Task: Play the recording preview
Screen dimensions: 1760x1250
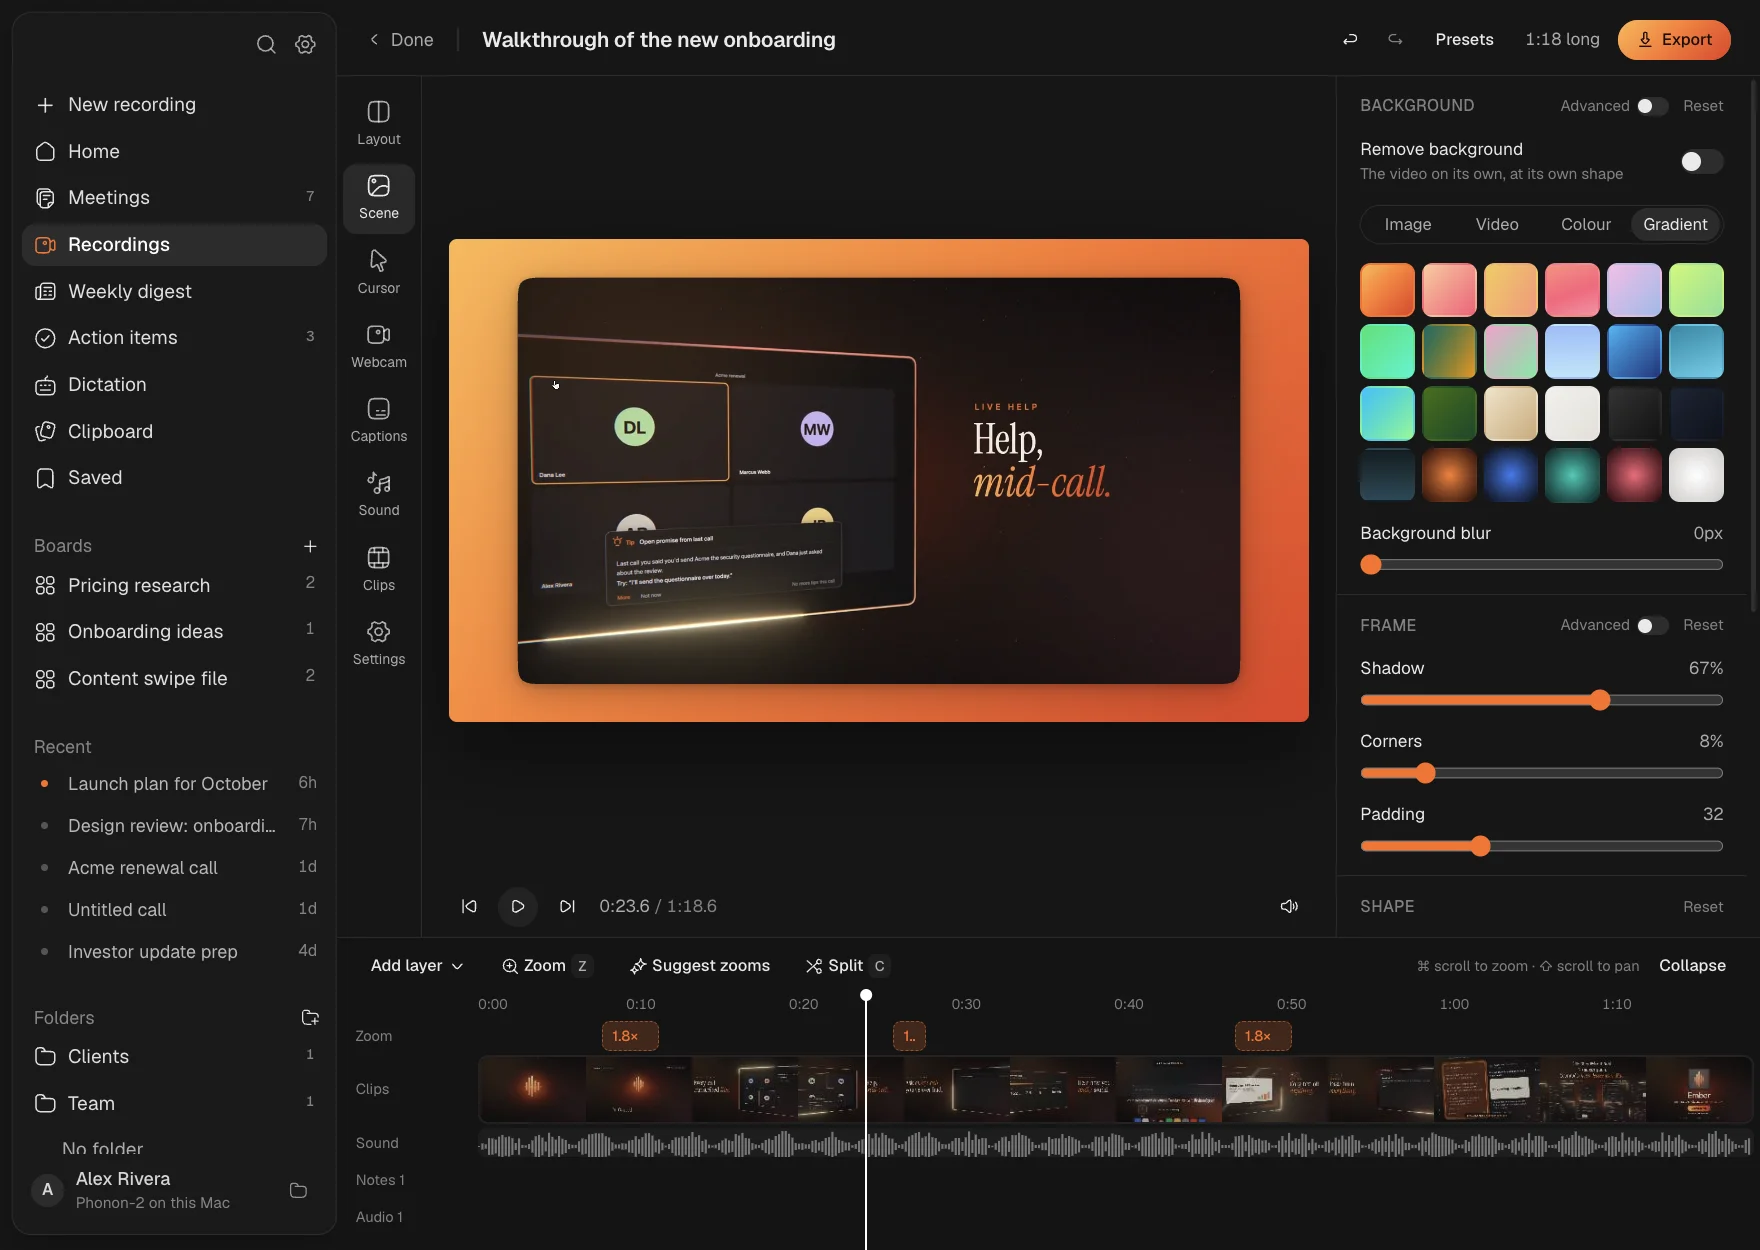Action: [x=517, y=906]
